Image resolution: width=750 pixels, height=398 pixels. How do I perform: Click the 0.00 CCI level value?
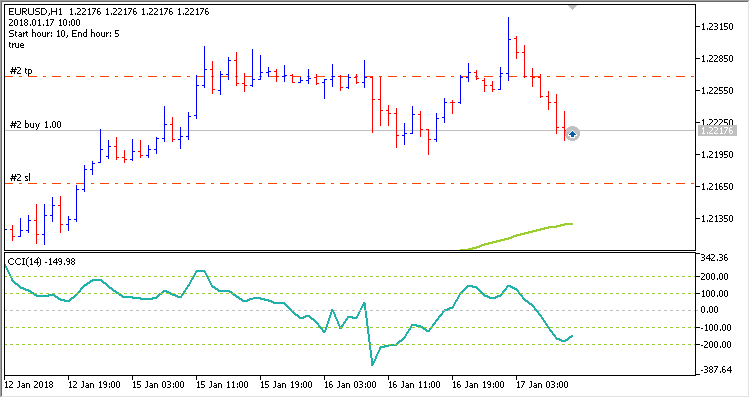[x=709, y=310]
